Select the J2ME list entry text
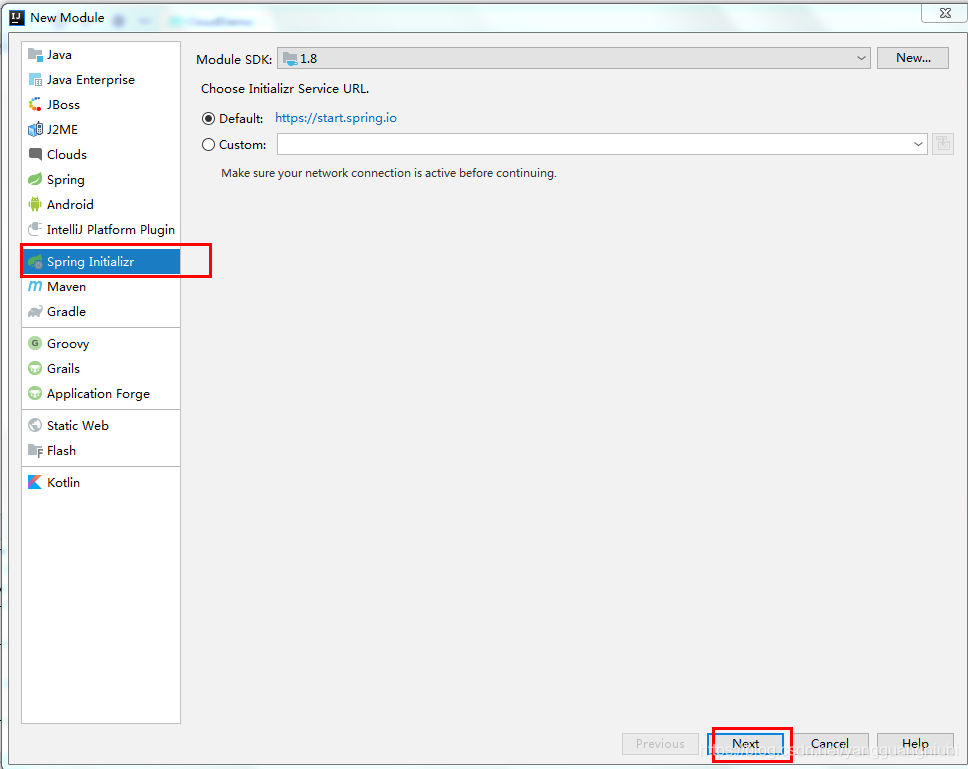This screenshot has height=769, width=968. point(62,130)
